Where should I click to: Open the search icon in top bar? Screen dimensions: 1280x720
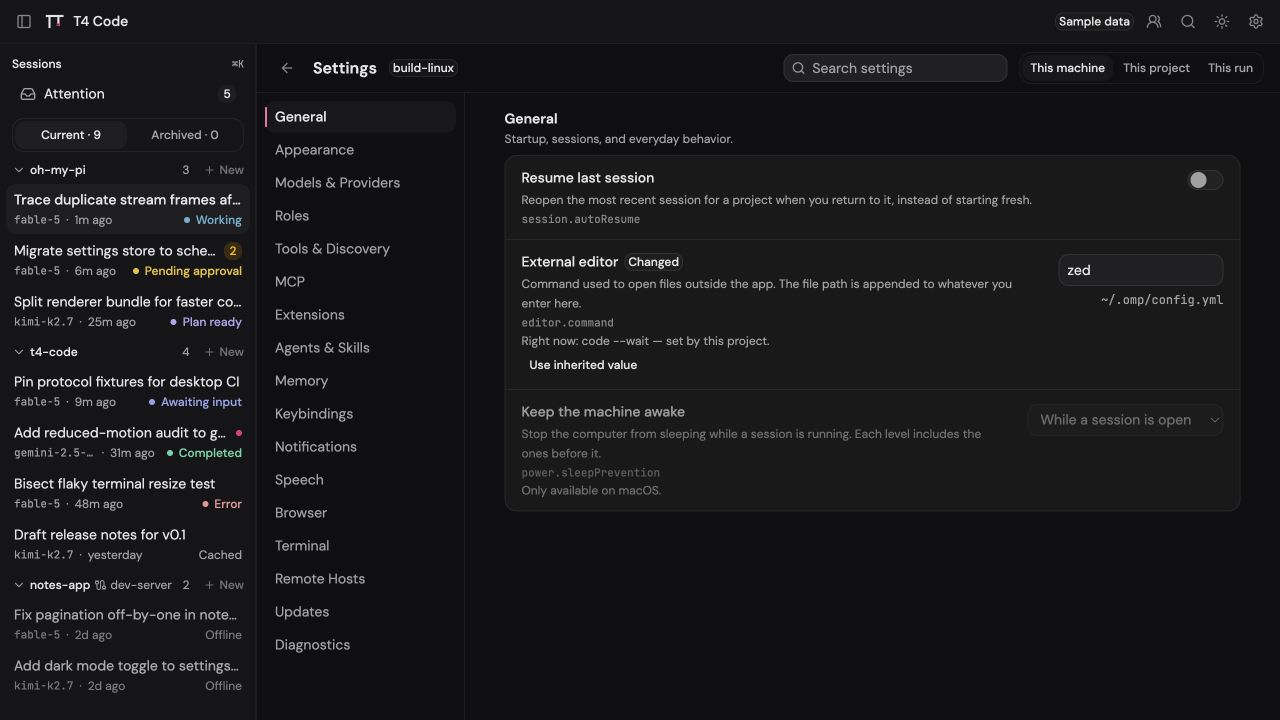pos(1188,21)
